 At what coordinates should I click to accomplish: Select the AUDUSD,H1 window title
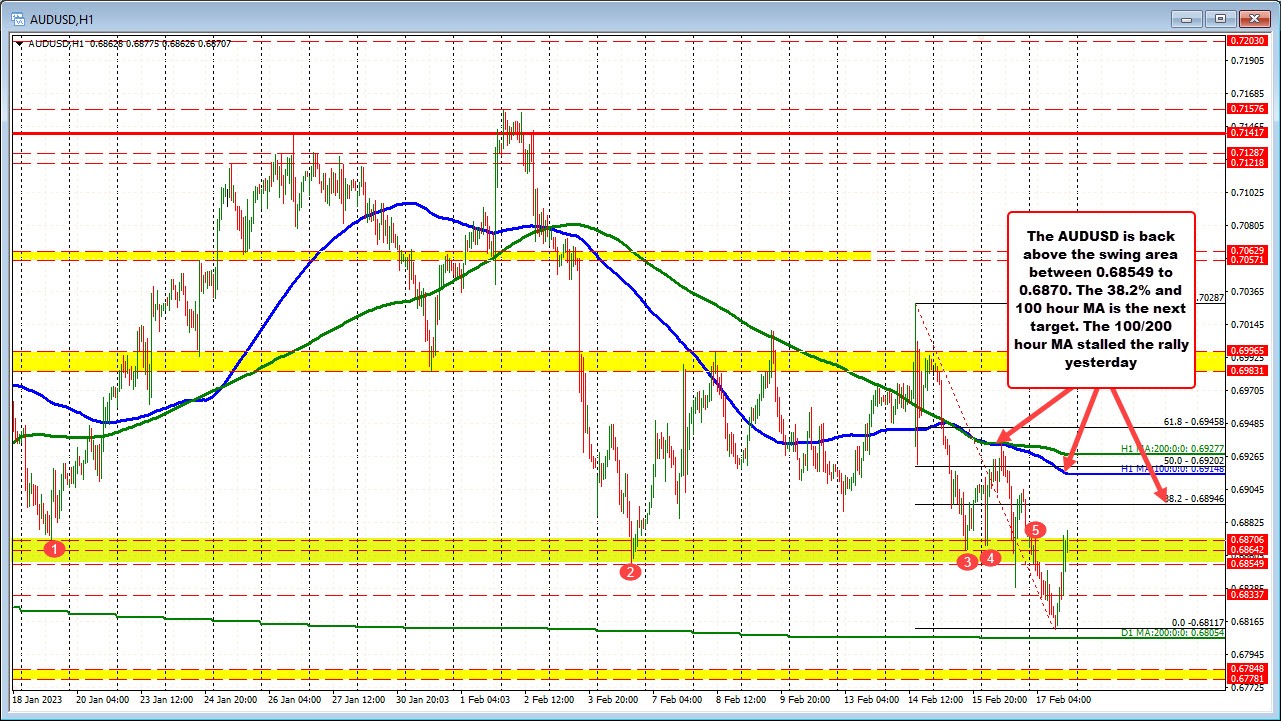(60, 18)
